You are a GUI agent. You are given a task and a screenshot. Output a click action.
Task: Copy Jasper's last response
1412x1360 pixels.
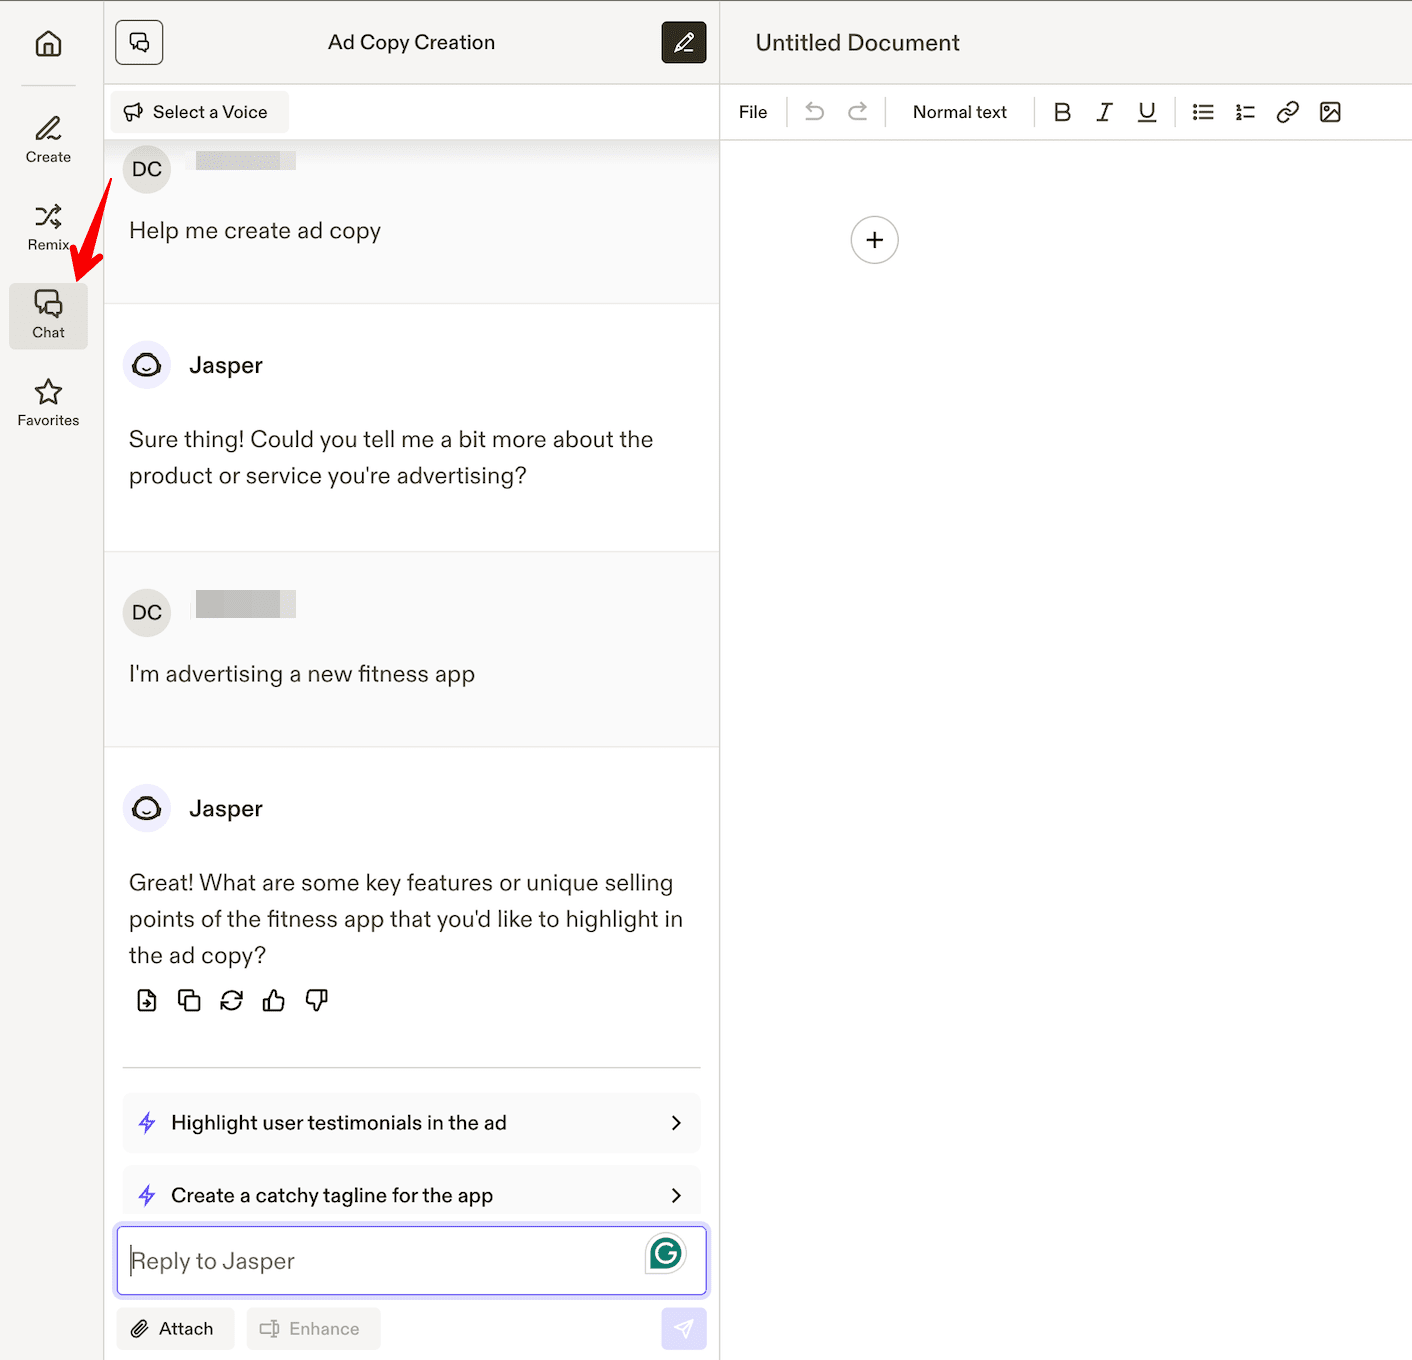pyautogui.click(x=189, y=1000)
